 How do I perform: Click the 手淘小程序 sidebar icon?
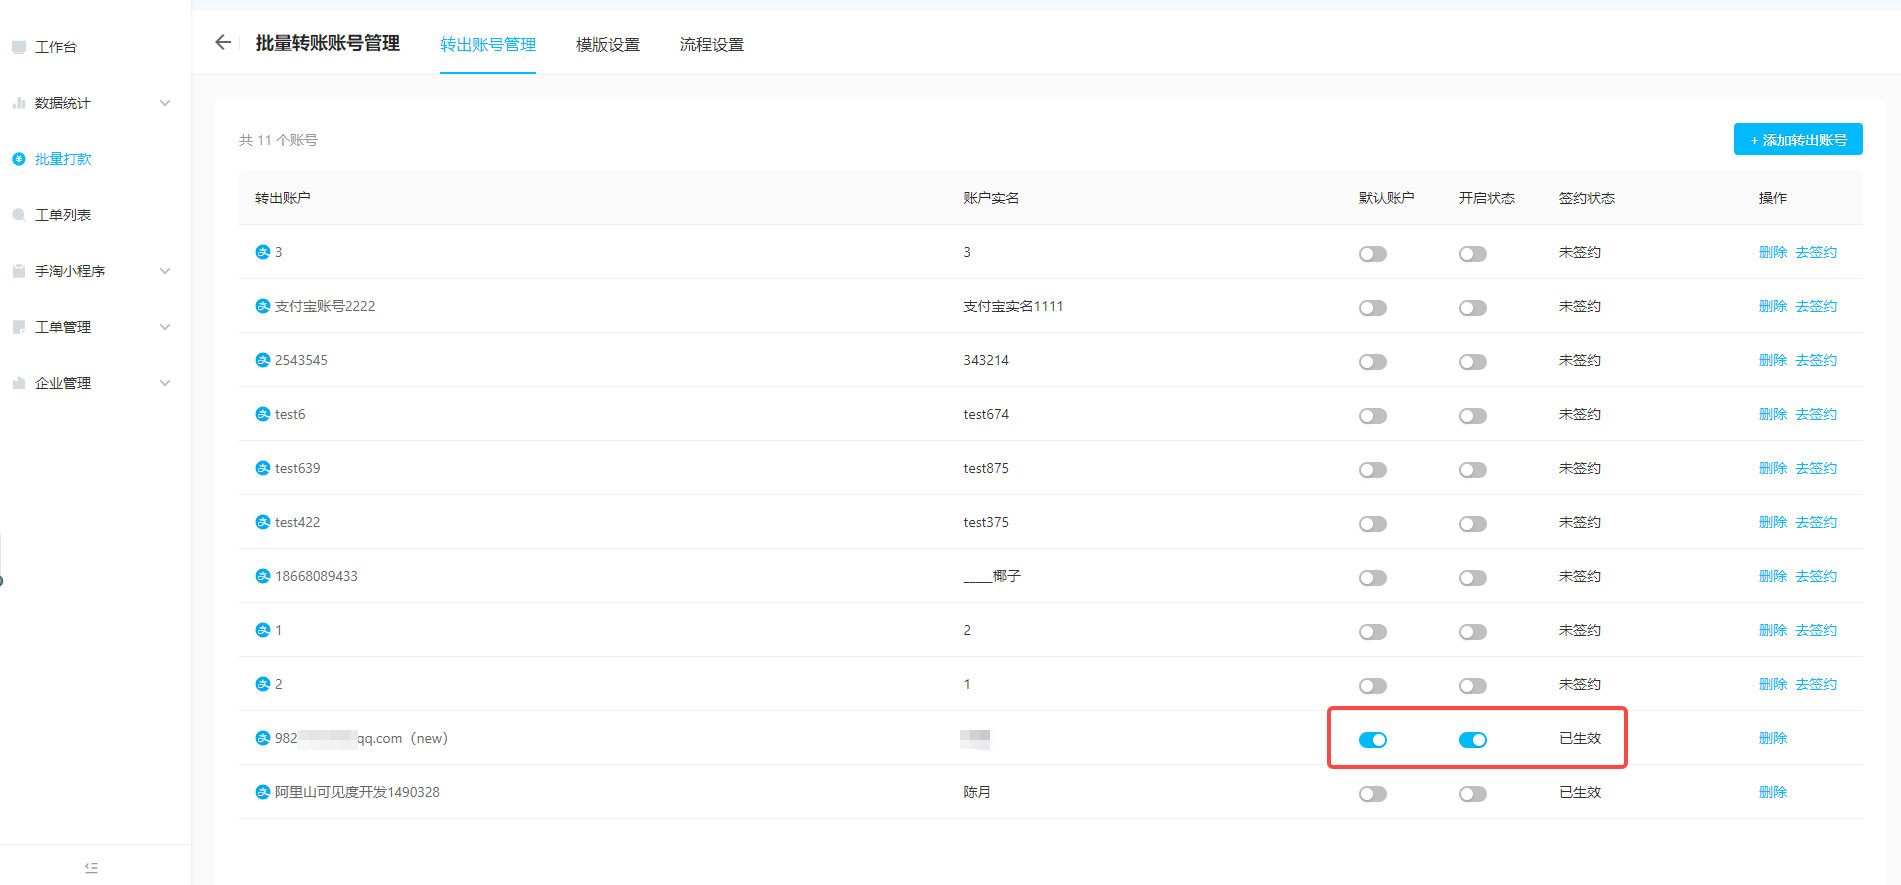click(x=19, y=271)
